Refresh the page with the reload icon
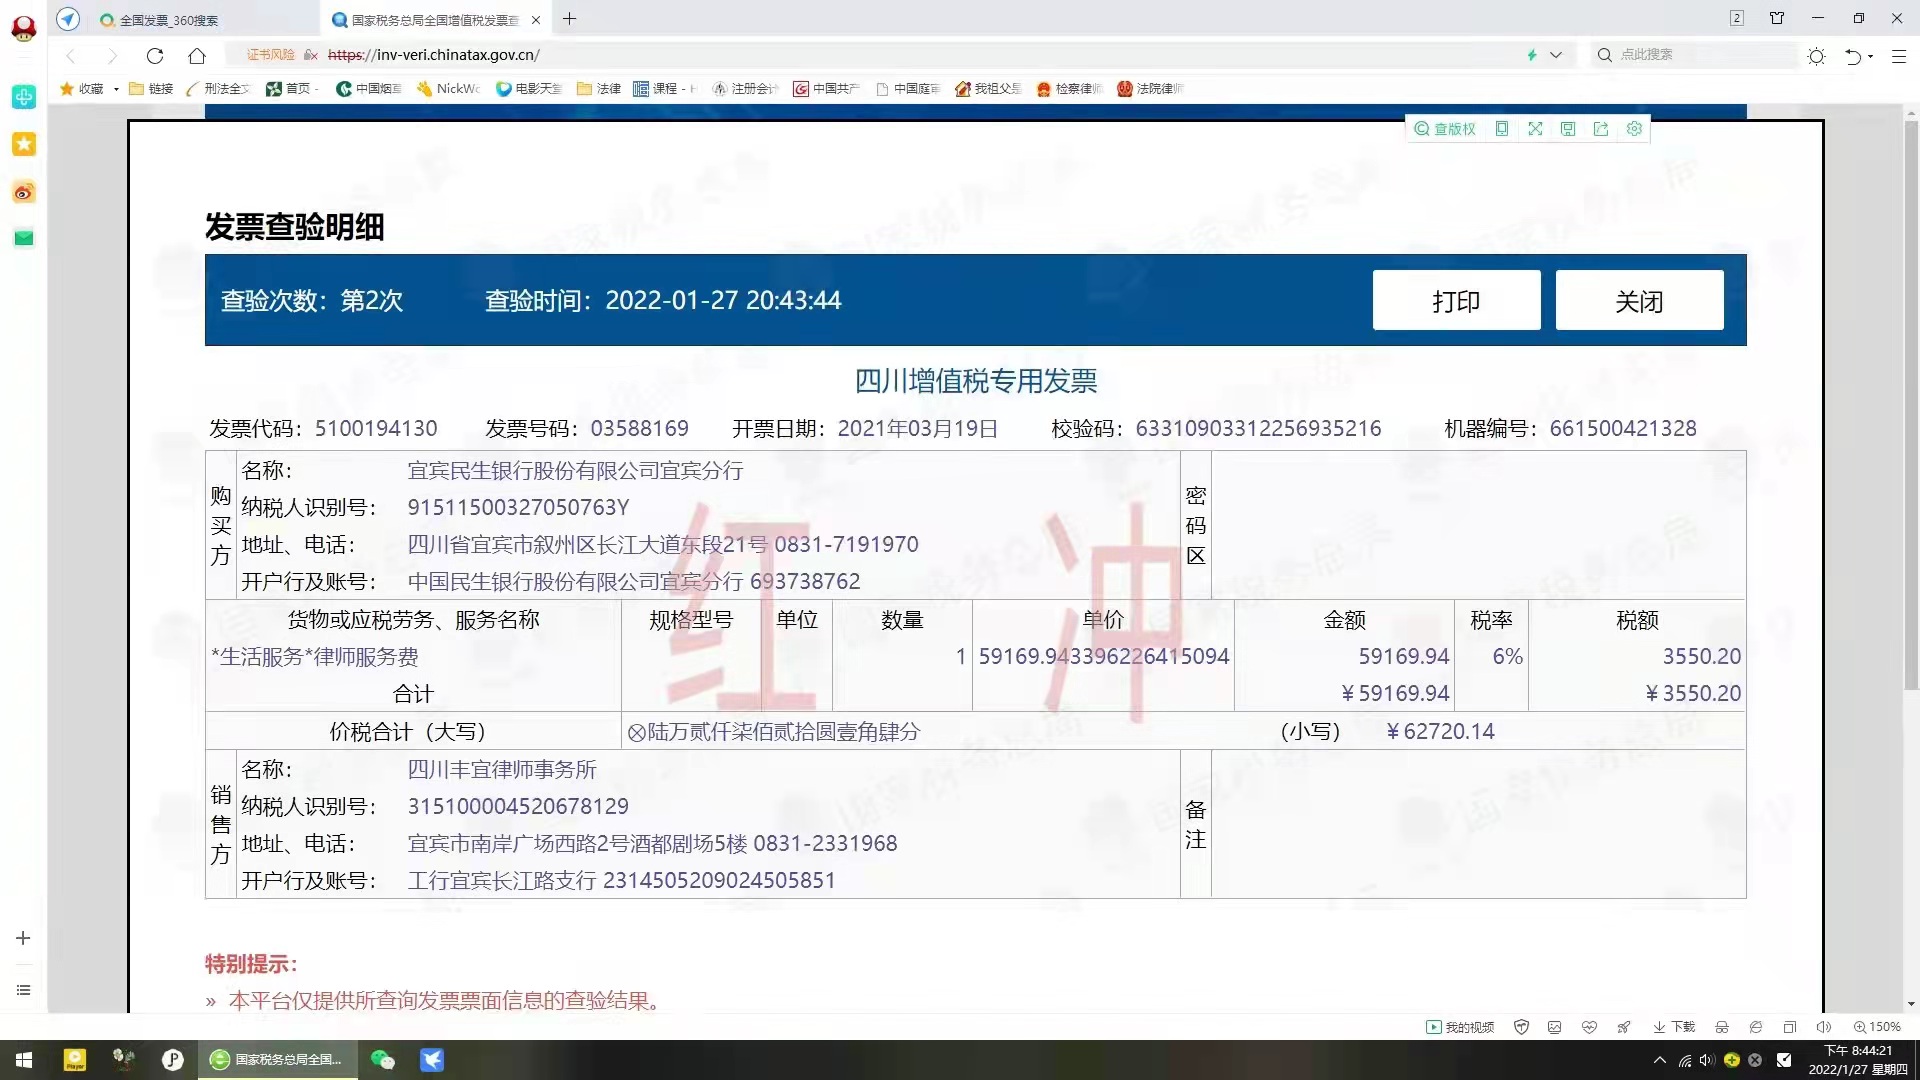 click(155, 55)
